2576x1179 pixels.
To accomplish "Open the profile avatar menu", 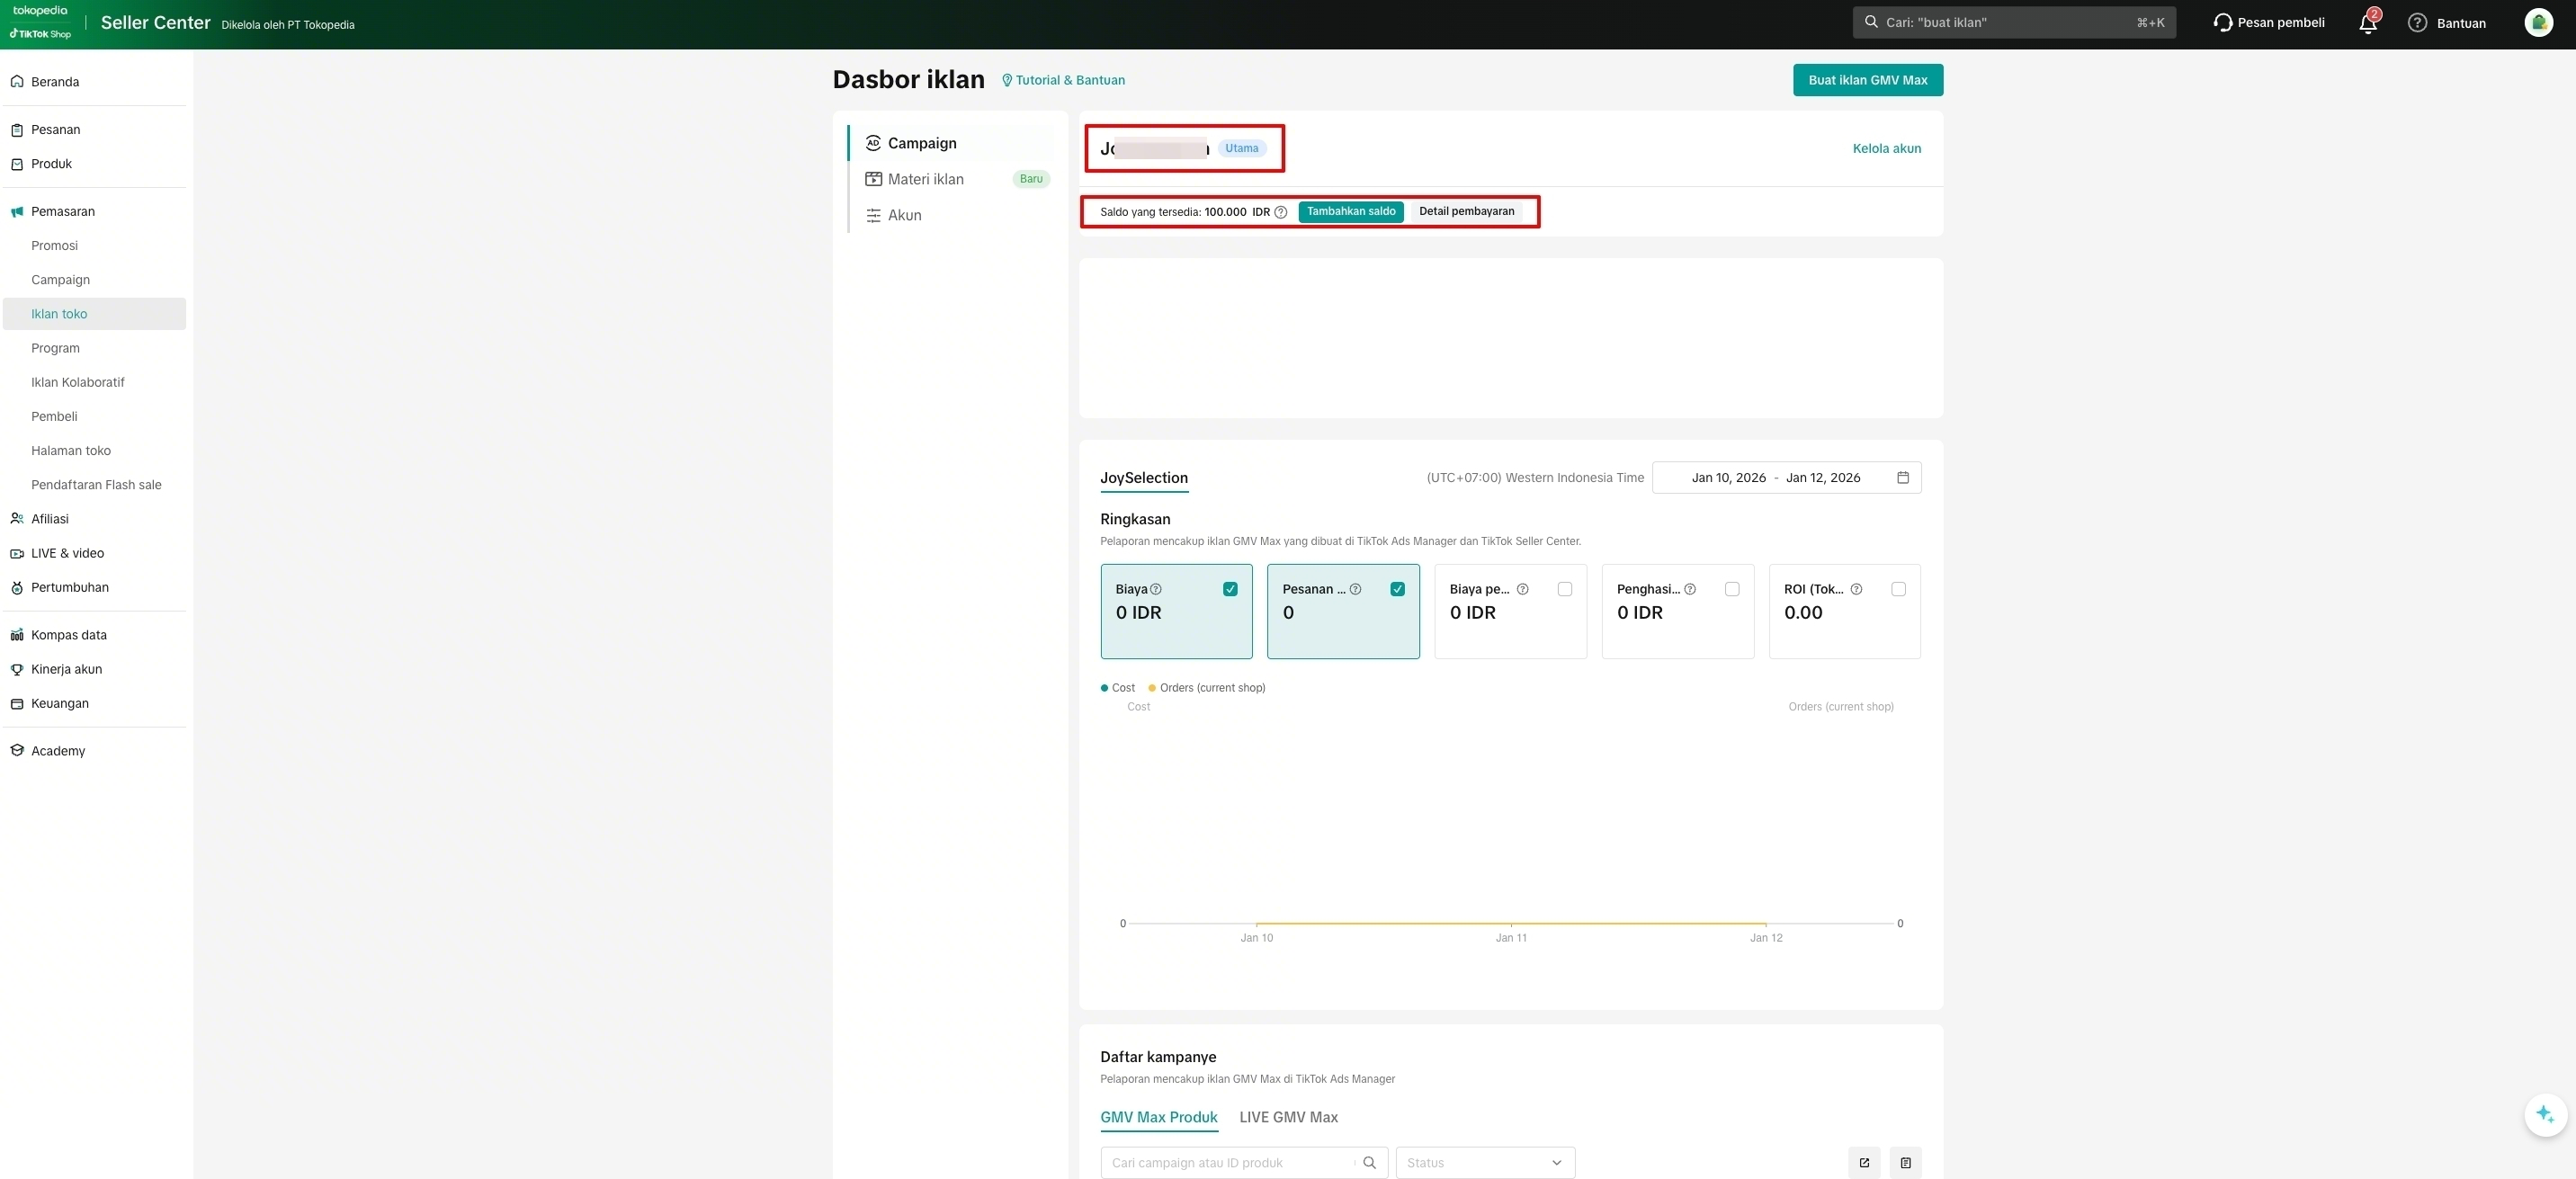I will tap(2539, 22).
